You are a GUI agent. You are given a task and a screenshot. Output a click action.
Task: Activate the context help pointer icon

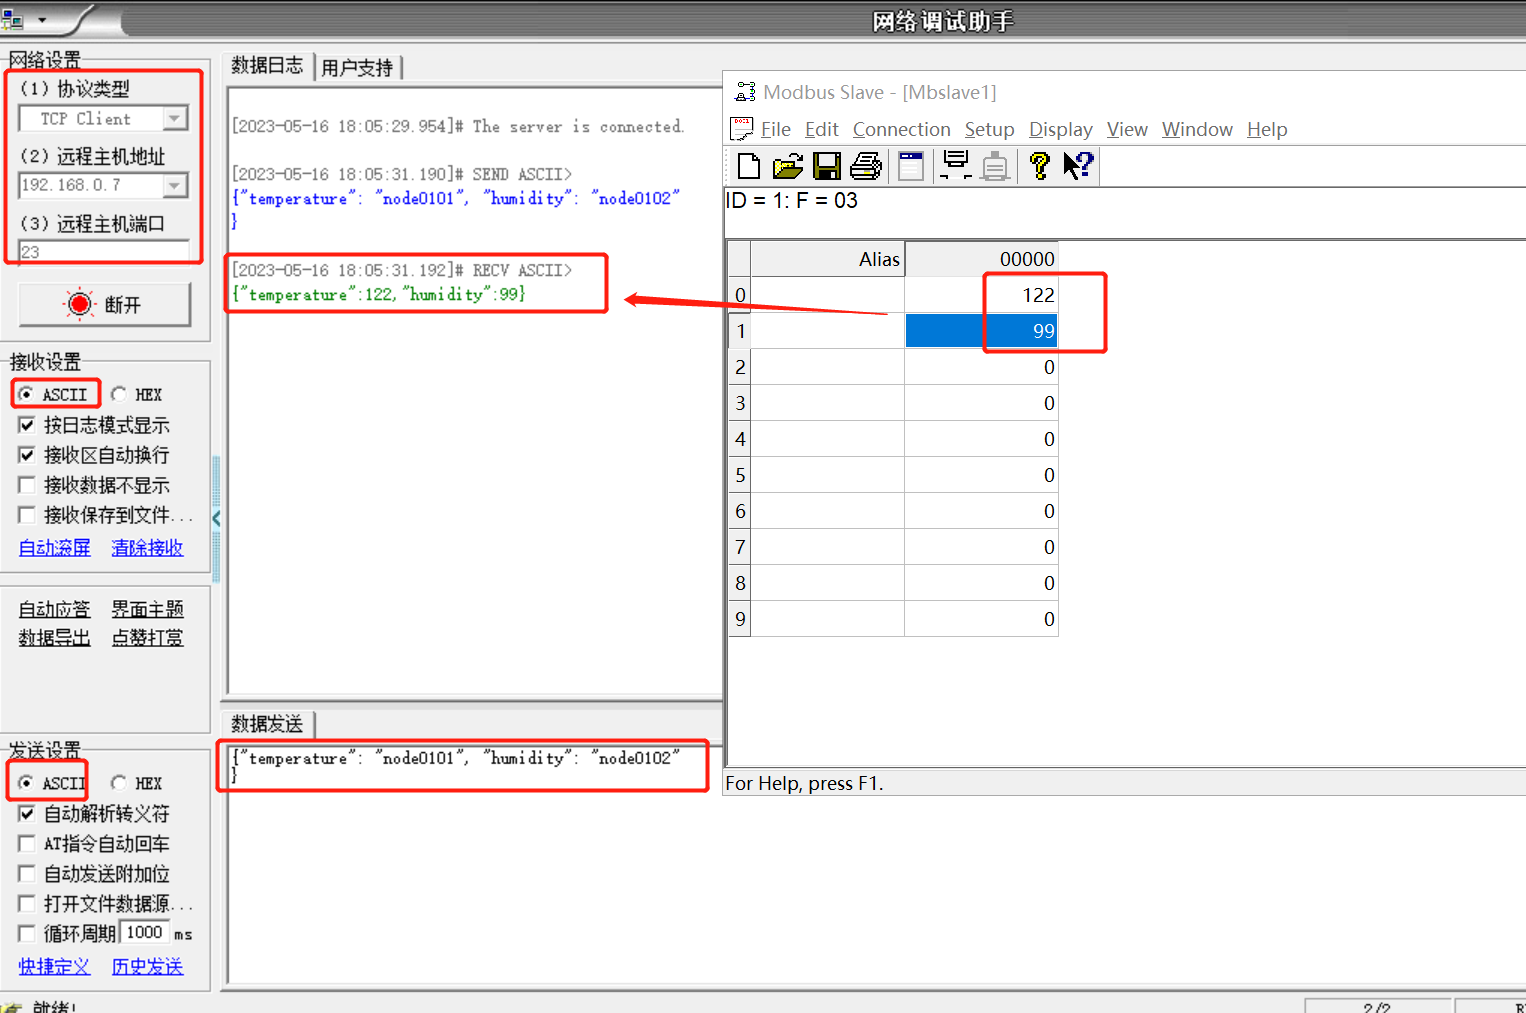[x=1078, y=166]
